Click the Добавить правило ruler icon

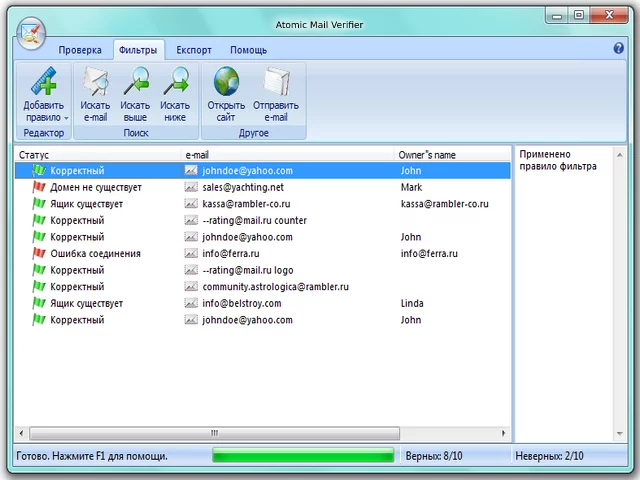pyautogui.click(x=44, y=81)
